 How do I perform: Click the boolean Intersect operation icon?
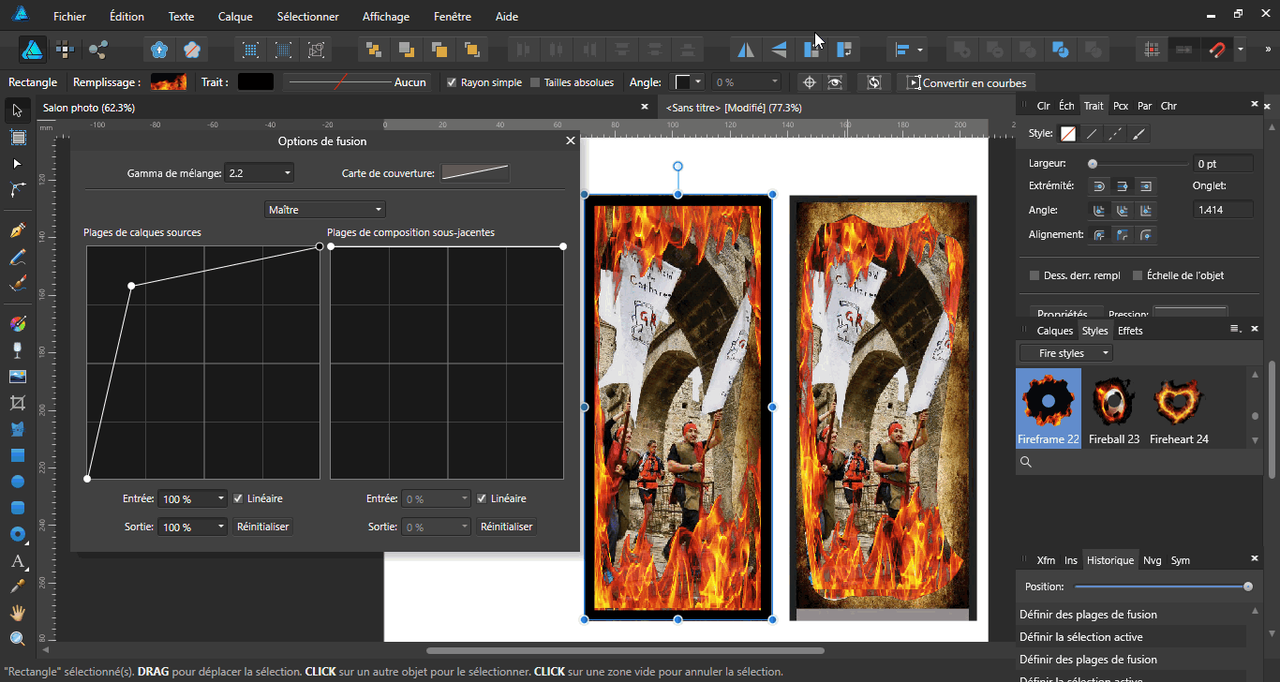pyautogui.click(x=1028, y=49)
